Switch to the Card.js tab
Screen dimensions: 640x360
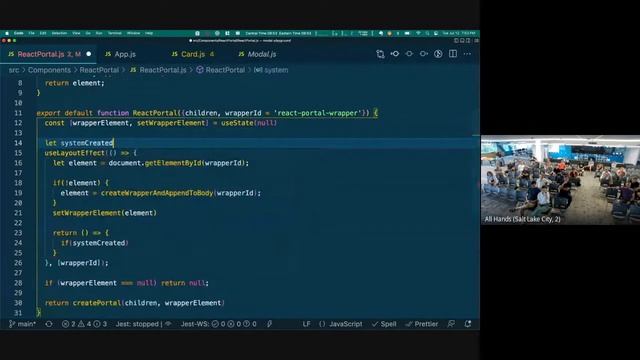193,54
